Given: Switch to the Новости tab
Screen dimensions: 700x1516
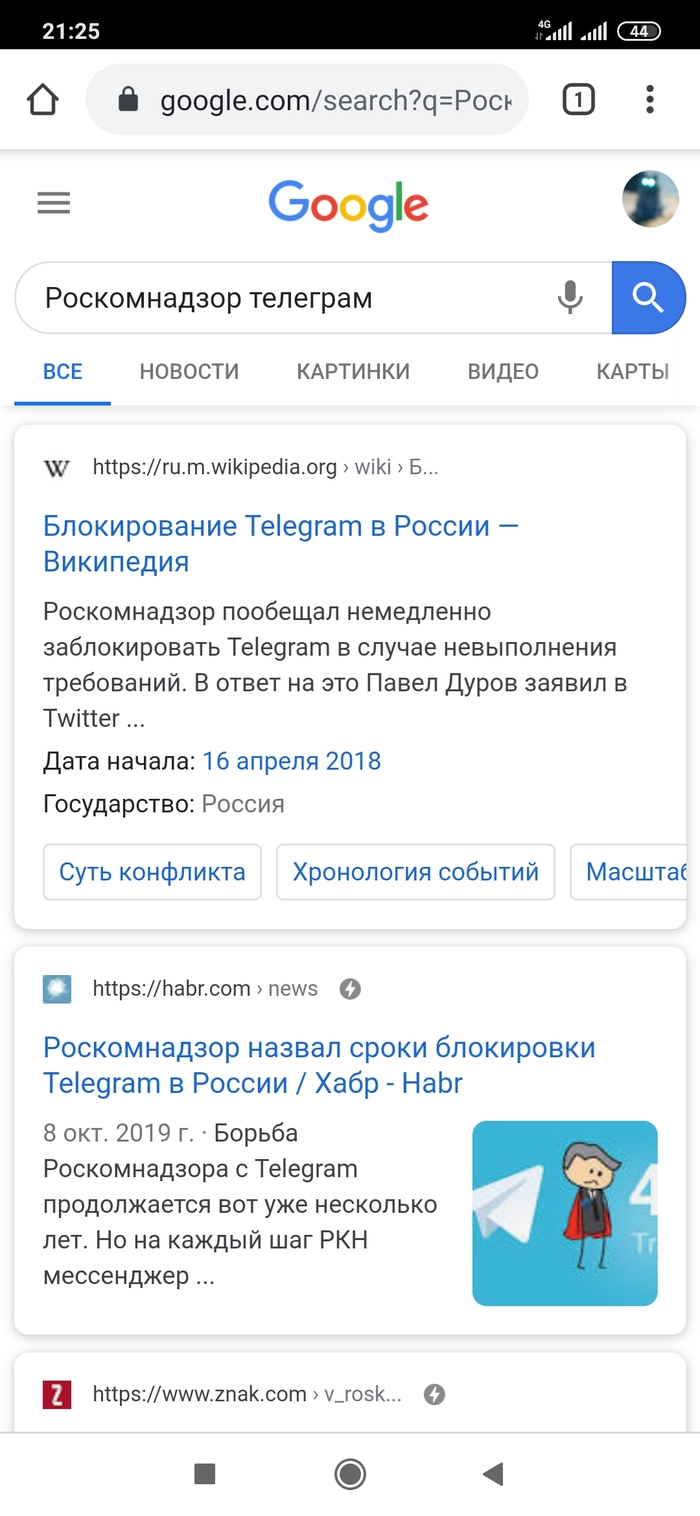Looking at the screenshot, I should [x=189, y=372].
